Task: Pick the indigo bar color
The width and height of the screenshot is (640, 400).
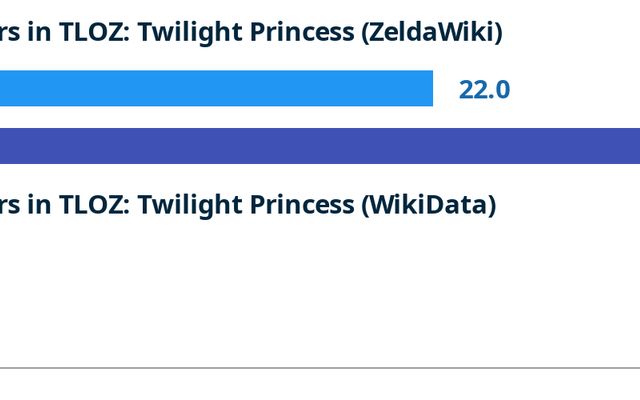Action: [x=100, y=146]
